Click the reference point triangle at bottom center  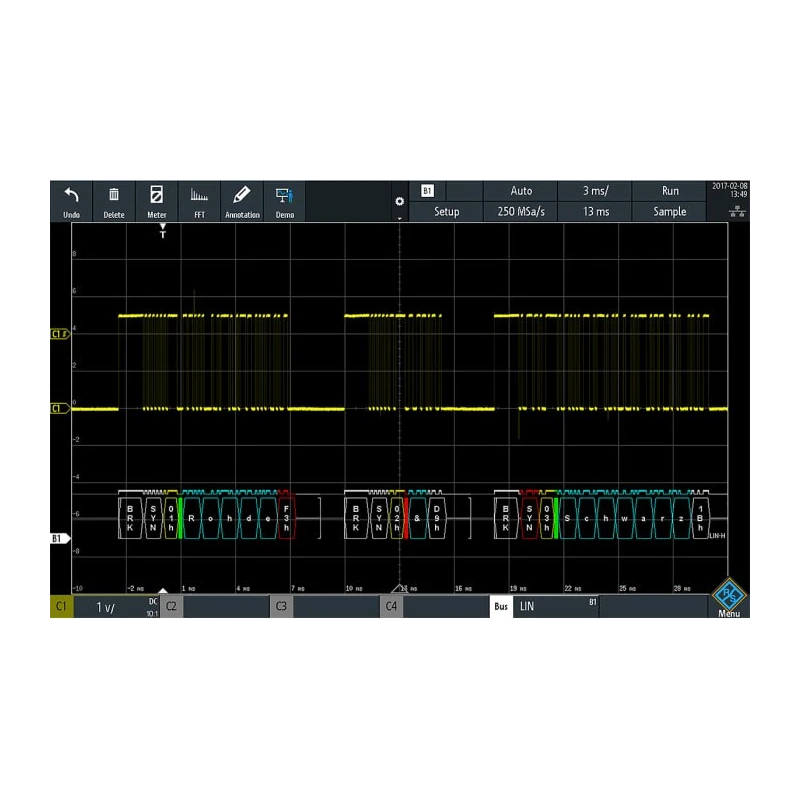point(400,589)
